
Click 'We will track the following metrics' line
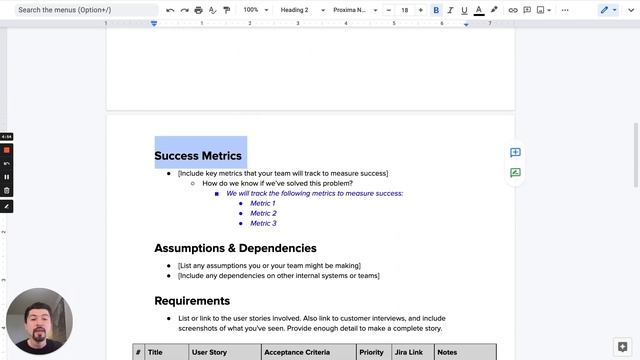tap(315, 193)
